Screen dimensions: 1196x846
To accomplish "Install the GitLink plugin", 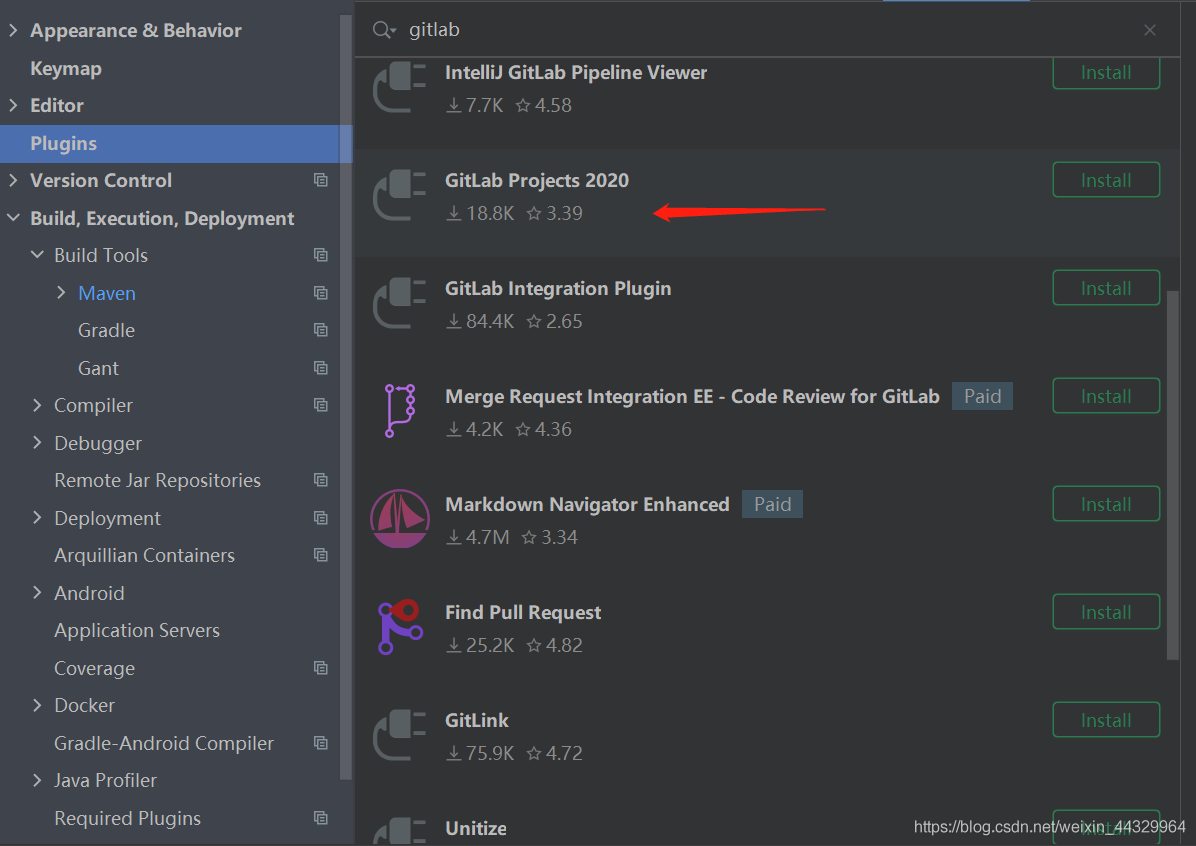I will click(x=1106, y=719).
